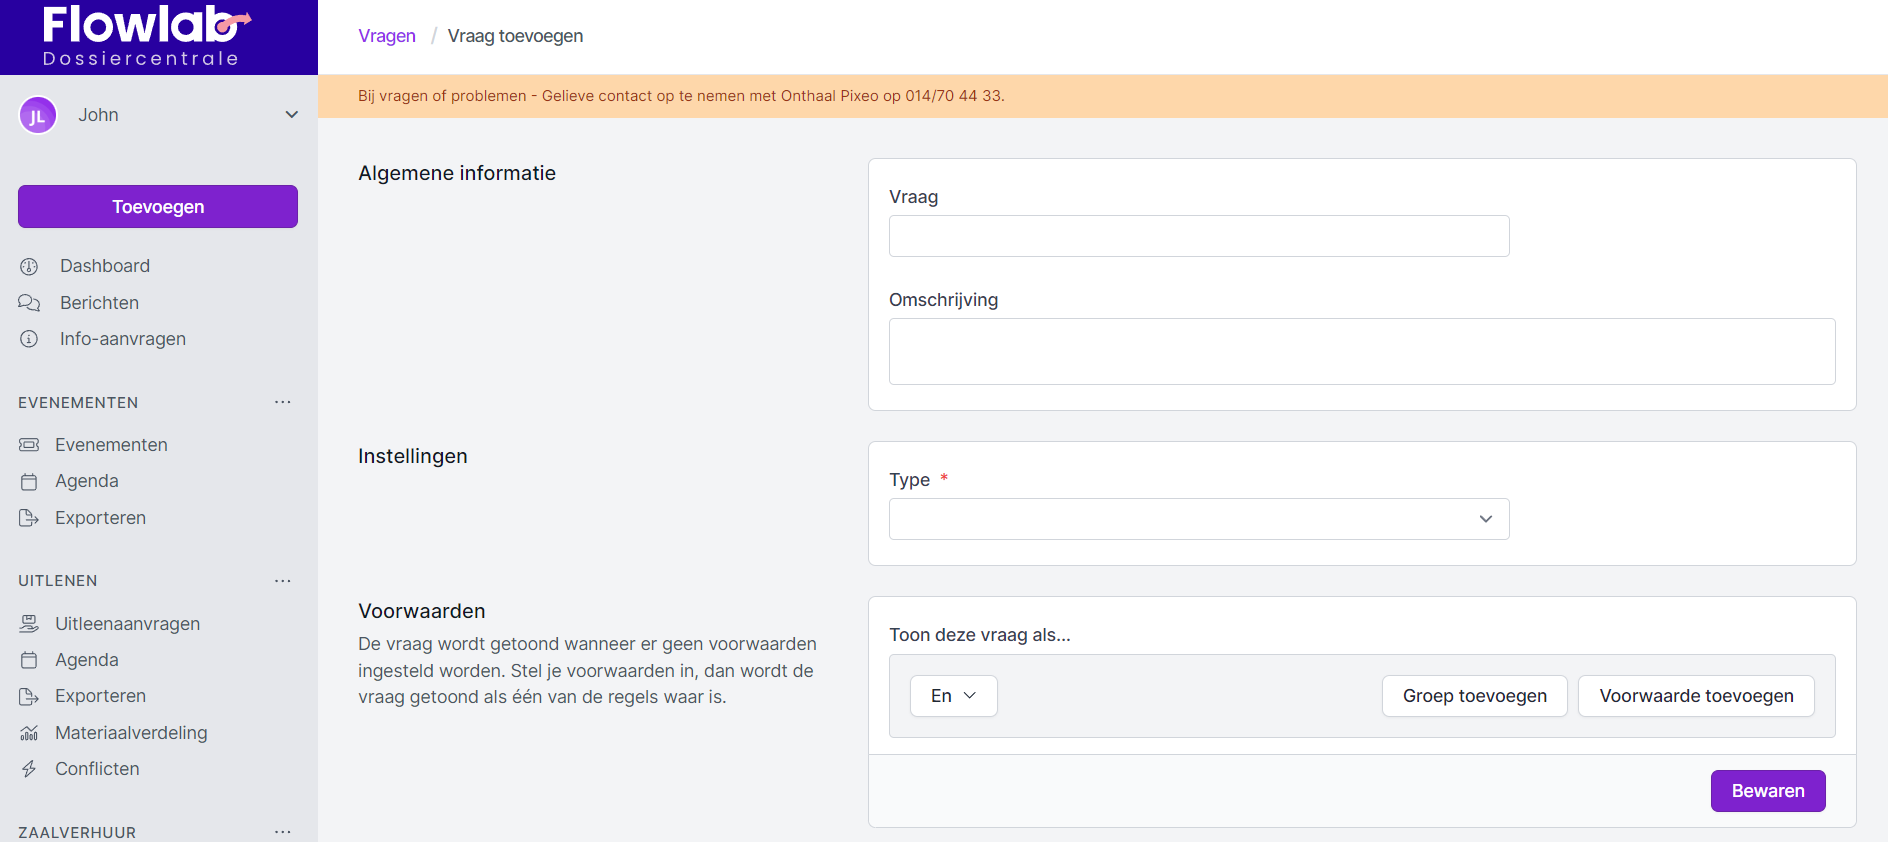The height and width of the screenshot is (842, 1888).
Task: Click the Voorwaarde toevoegen button
Action: click(1695, 696)
